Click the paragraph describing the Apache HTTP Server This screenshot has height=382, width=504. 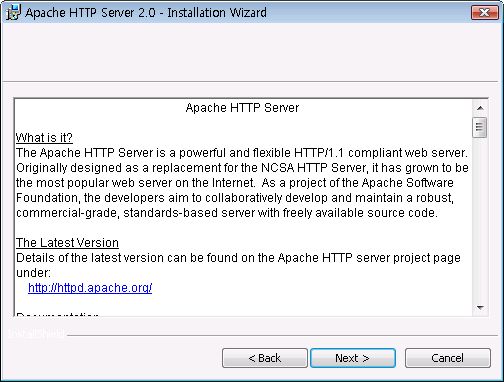click(x=243, y=183)
